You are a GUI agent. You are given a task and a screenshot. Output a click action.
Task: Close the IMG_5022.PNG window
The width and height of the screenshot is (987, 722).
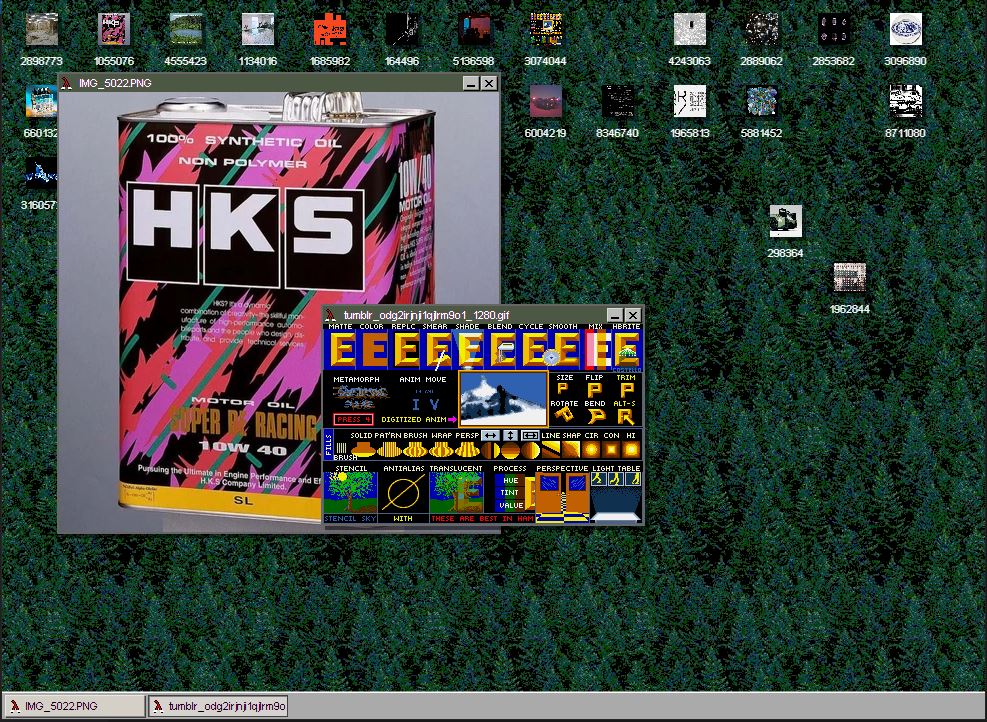click(x=489, y=83)
